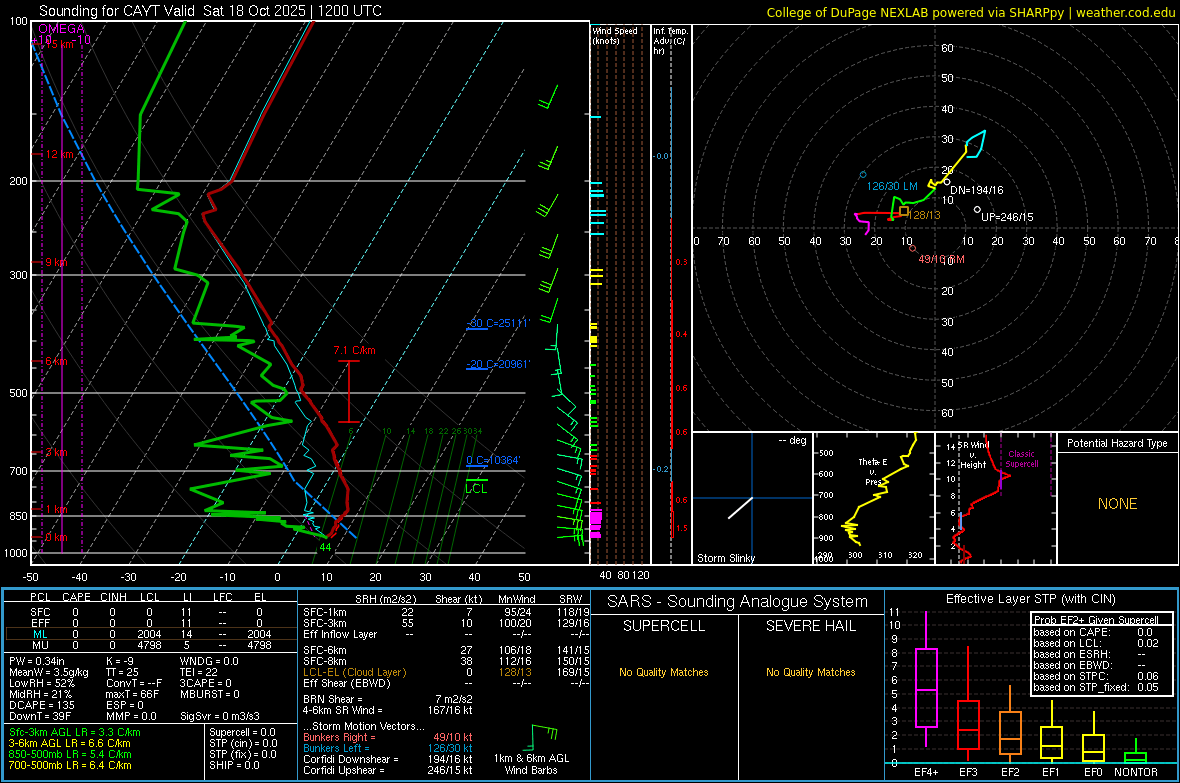The height and width of the screenshot is (783, 1180).
Task: Click No Quality Matches under SUPERCELL
Action: pyautogui.click(x=664, y=672)
